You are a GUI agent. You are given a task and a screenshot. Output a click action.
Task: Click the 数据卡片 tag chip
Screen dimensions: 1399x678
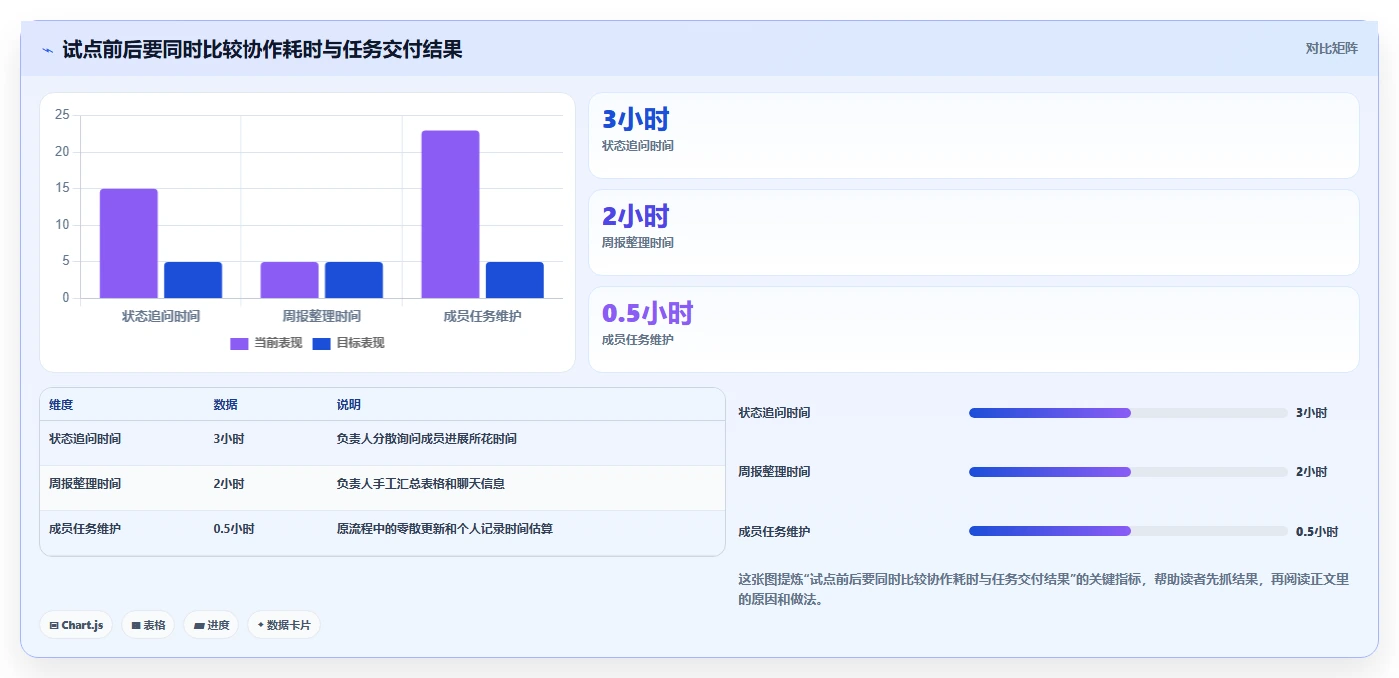pyautogui.click(x=284, y=625)
